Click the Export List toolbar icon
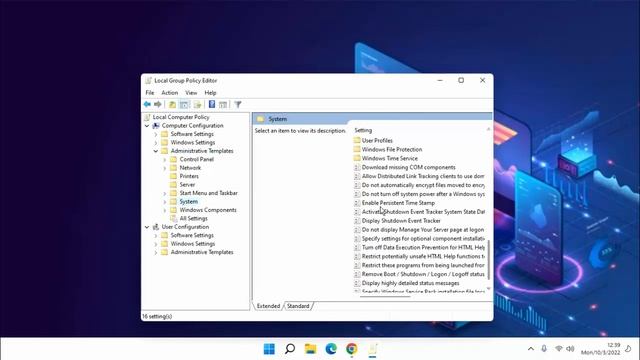Viewport: 640px width, 360px height. (x=198, y=104)
